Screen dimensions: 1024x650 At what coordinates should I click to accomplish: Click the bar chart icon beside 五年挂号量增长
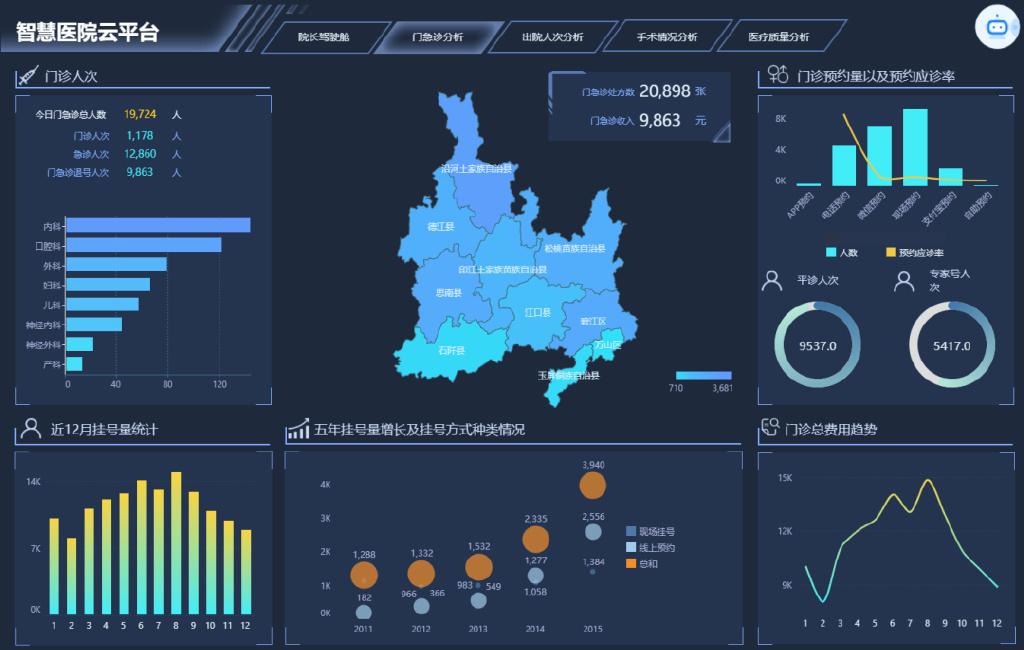[x=297, y=430]
